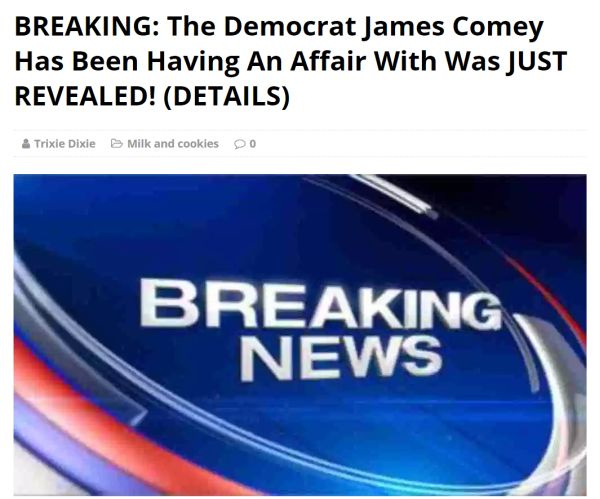Viewport: 600px width, 499px height.
Task: Click the word "Democrat" in the headline
Action: (289, 27)
